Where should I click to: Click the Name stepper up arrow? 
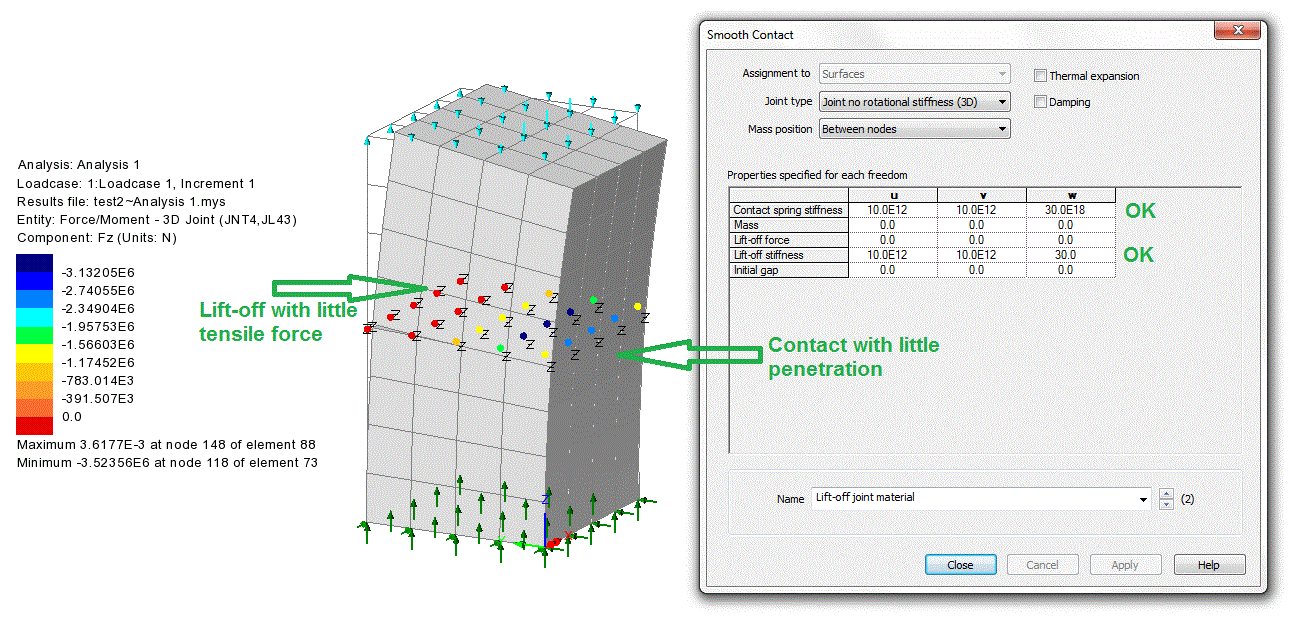pos(1166,493)
